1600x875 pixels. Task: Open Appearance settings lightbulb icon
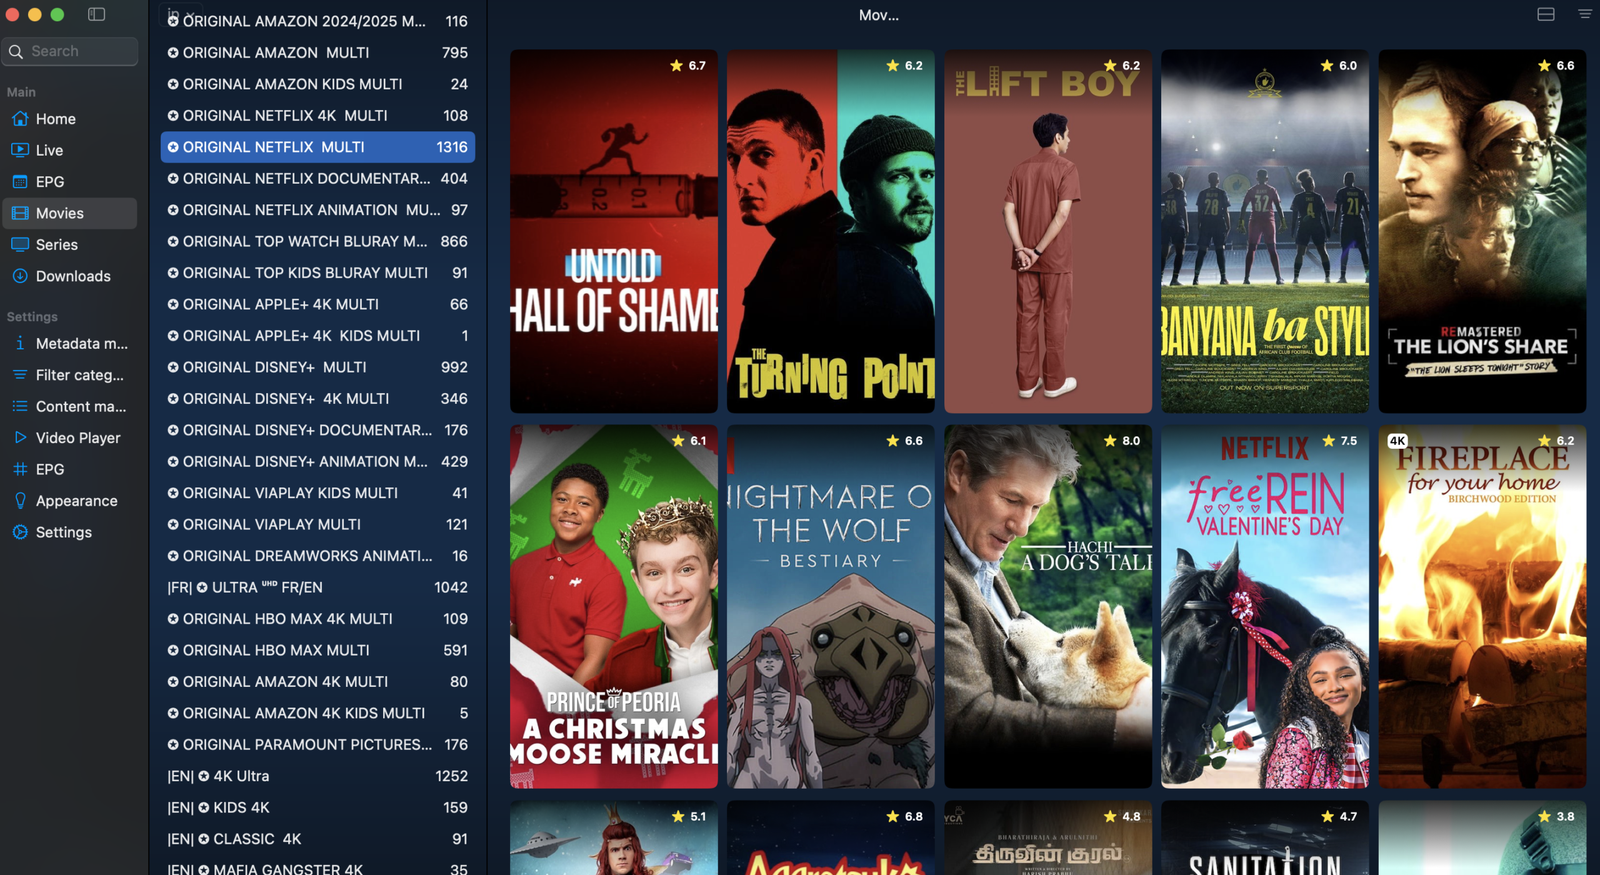pos(20,501)
